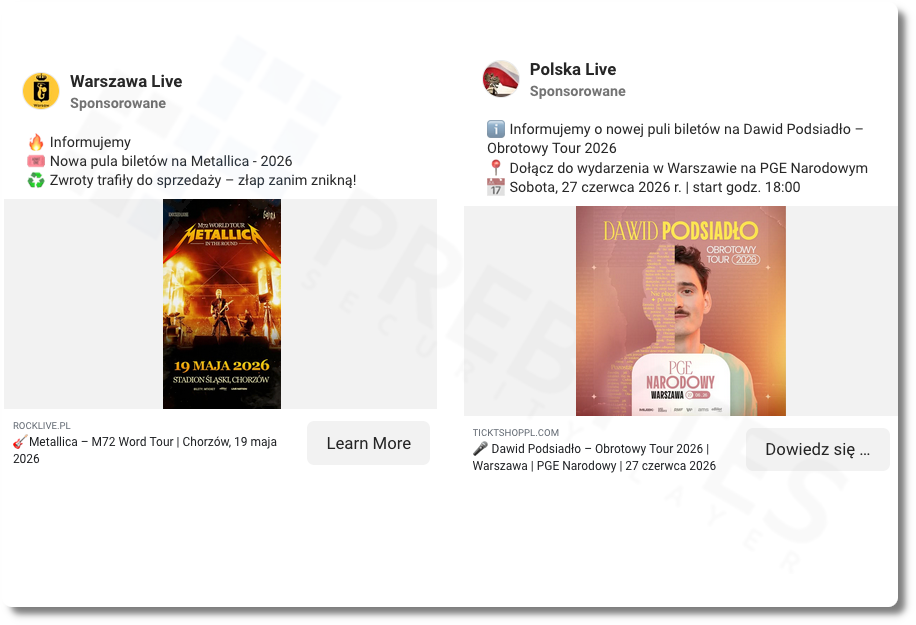Click the fire emoji beside Informujemy
This screenshot has height=625, width=916.
click(36, 142)
